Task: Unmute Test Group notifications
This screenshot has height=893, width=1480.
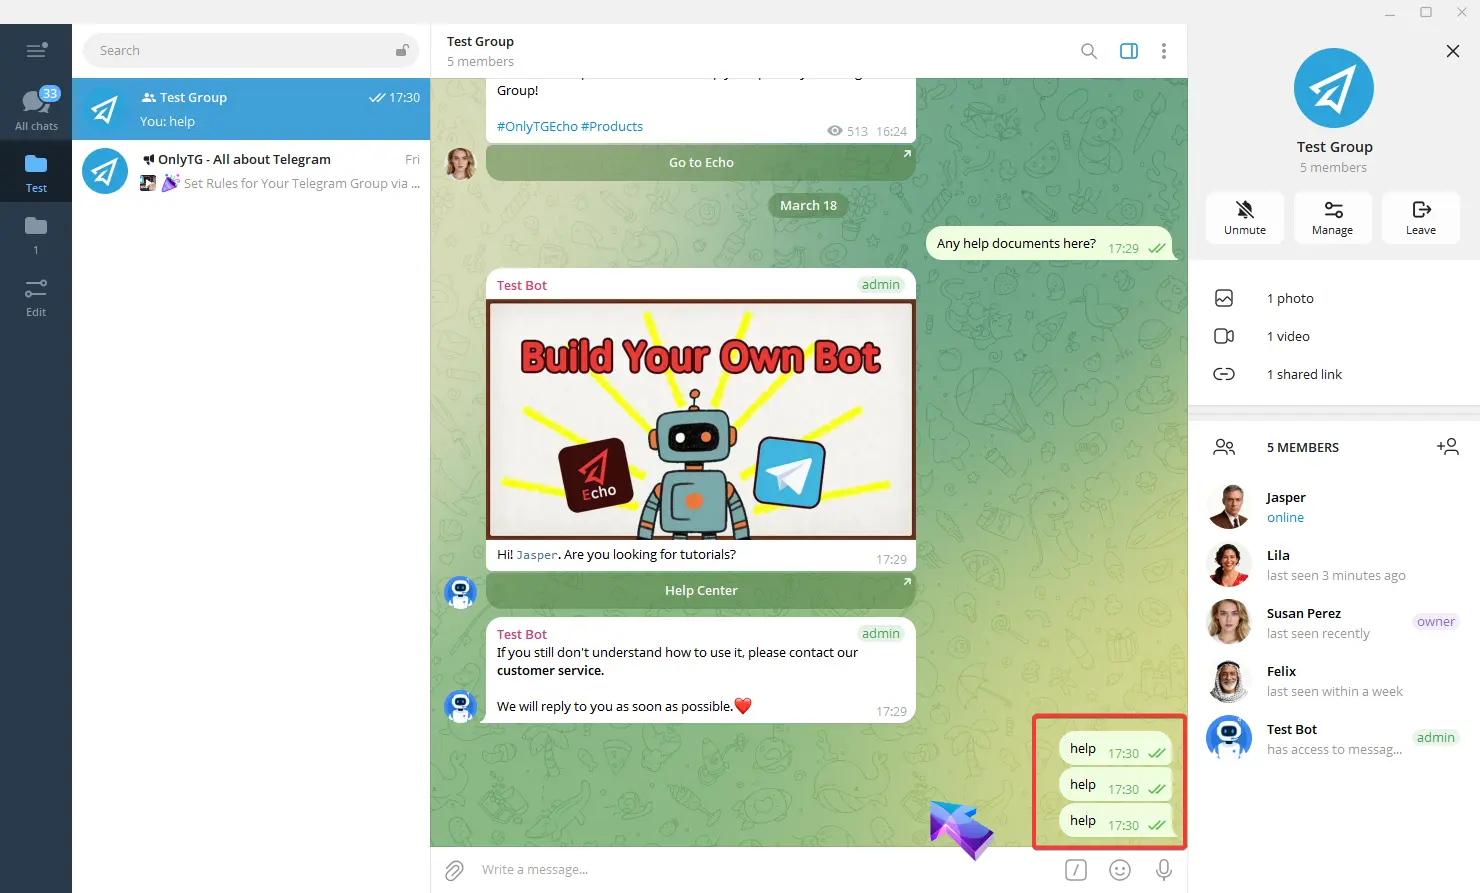Action: (x=1244, y=217)
